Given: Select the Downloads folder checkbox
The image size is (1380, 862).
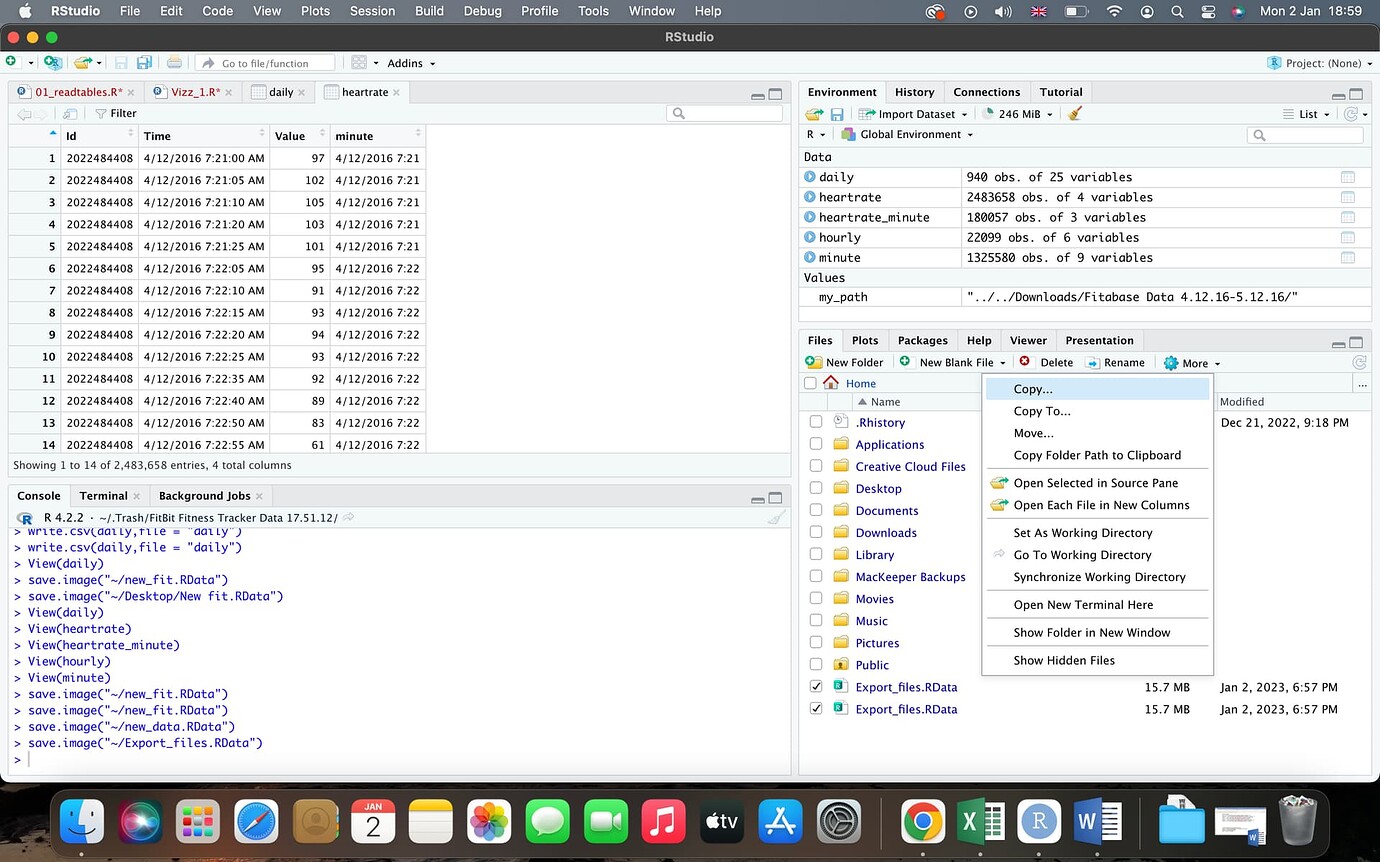Looking at the screenshot, I should pyautogui.click(x=815, y=532).
